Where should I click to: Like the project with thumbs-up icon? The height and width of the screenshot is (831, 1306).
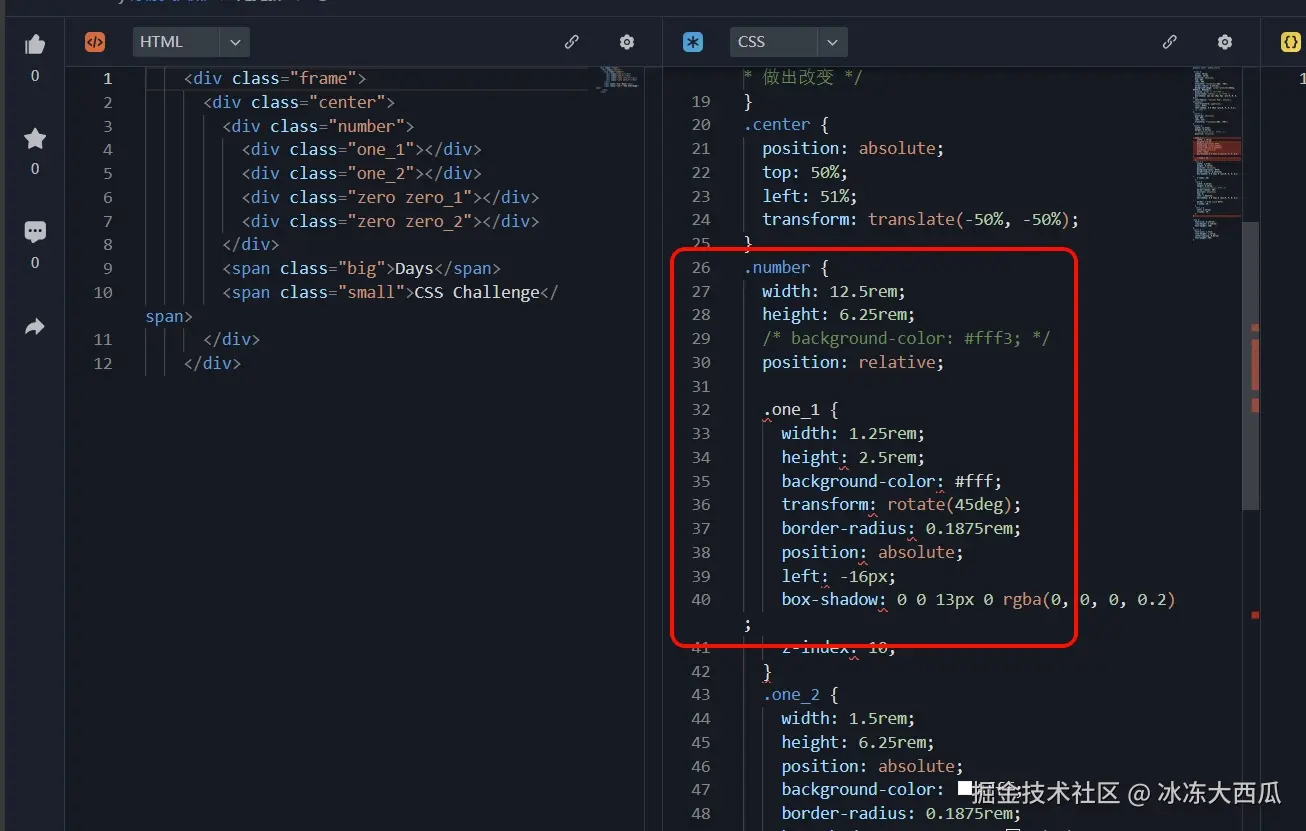click(x=35, y=44)
